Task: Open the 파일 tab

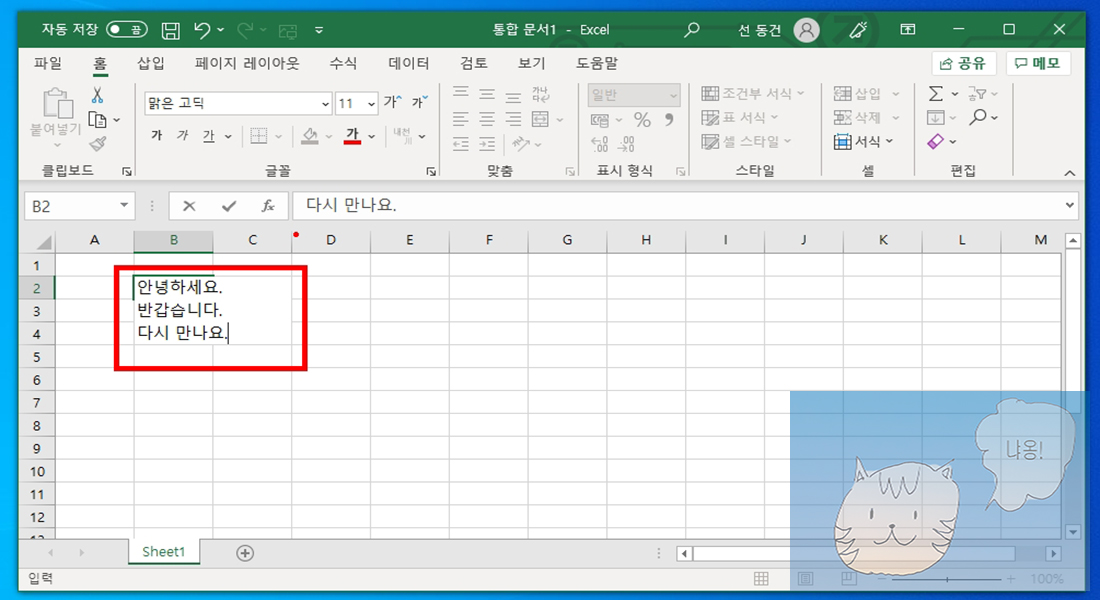Action: (48, 63)
